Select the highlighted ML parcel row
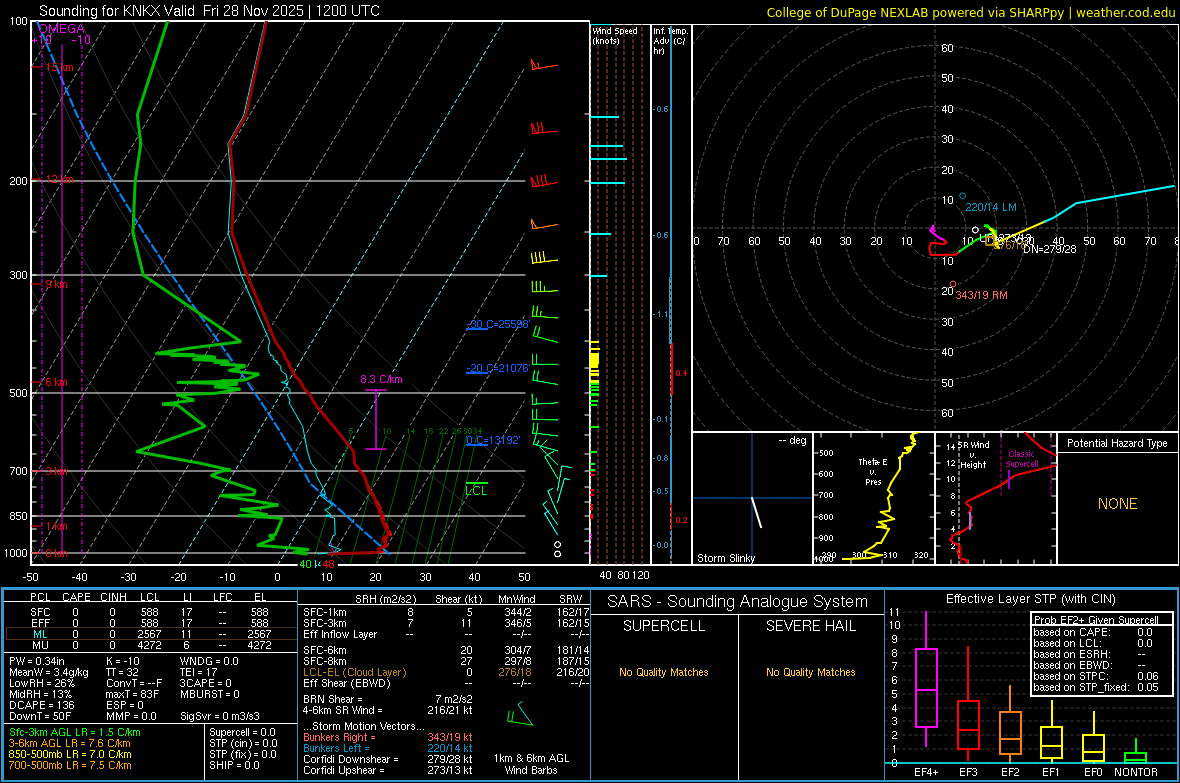This screenshot has width=1180, height=783. point(151,634)
